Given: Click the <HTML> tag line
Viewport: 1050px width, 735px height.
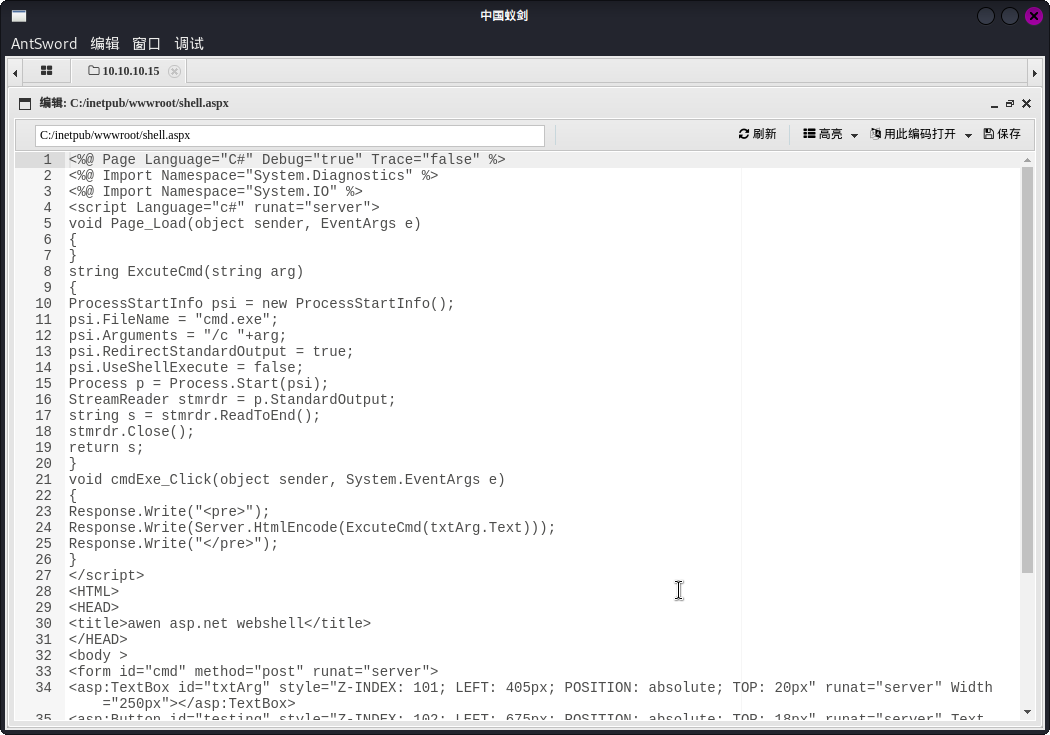Looking at the screenshot, I should coord(94,592).
